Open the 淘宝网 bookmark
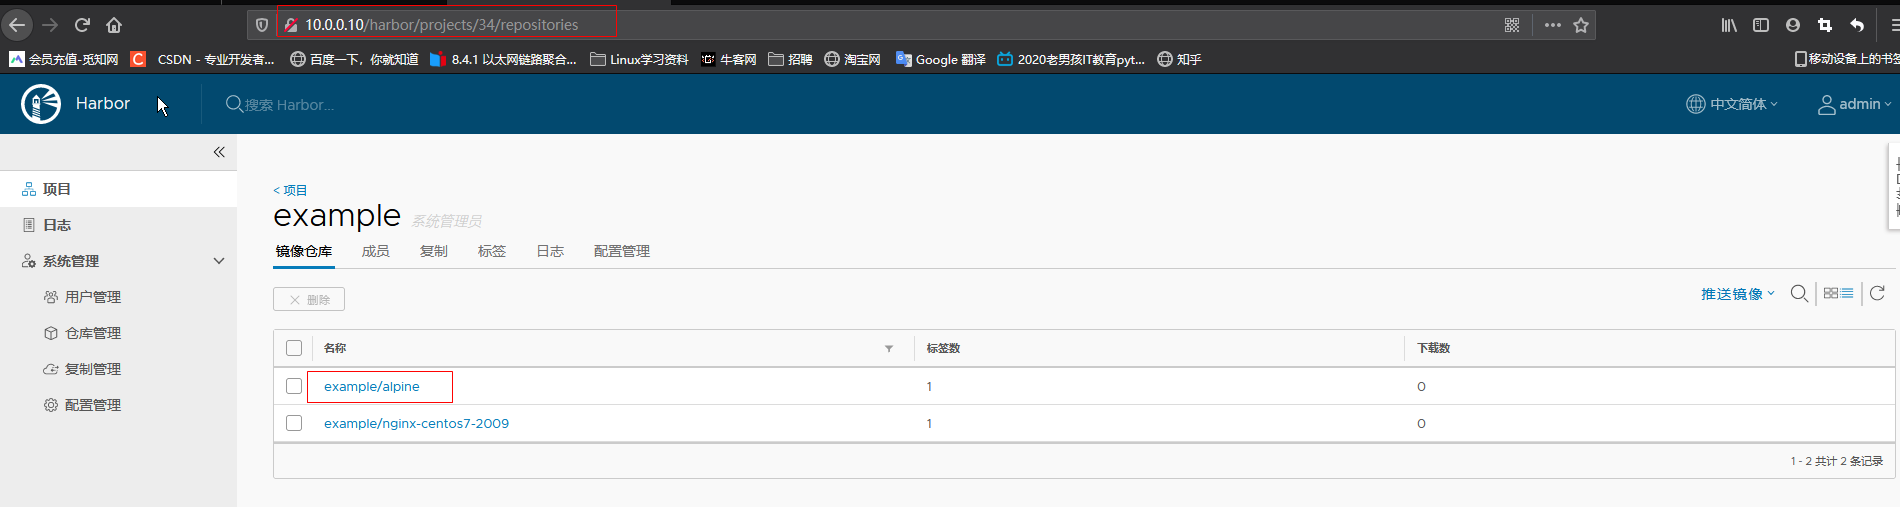This screenshot has width=1900, height=507. (853, 60)
